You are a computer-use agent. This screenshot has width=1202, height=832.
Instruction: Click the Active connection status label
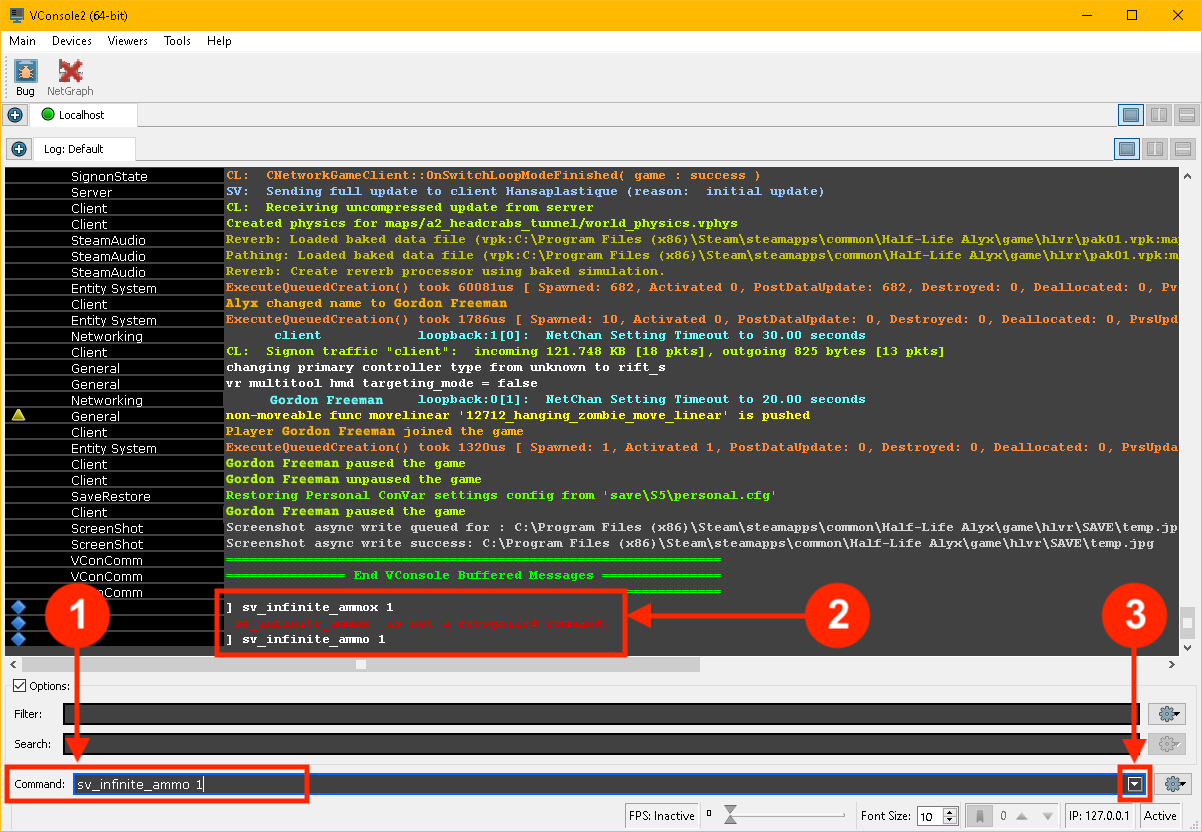(1160, 816)
